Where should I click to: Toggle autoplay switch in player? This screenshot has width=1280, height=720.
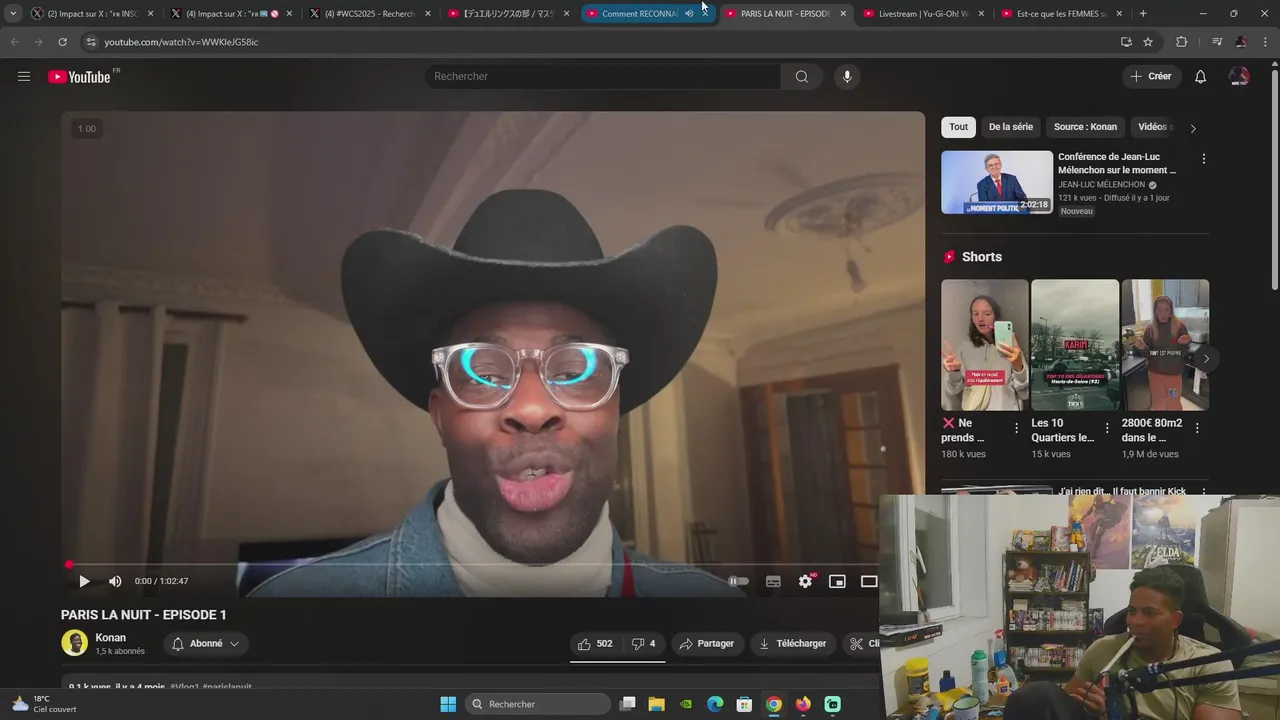[x=738, y=581]
